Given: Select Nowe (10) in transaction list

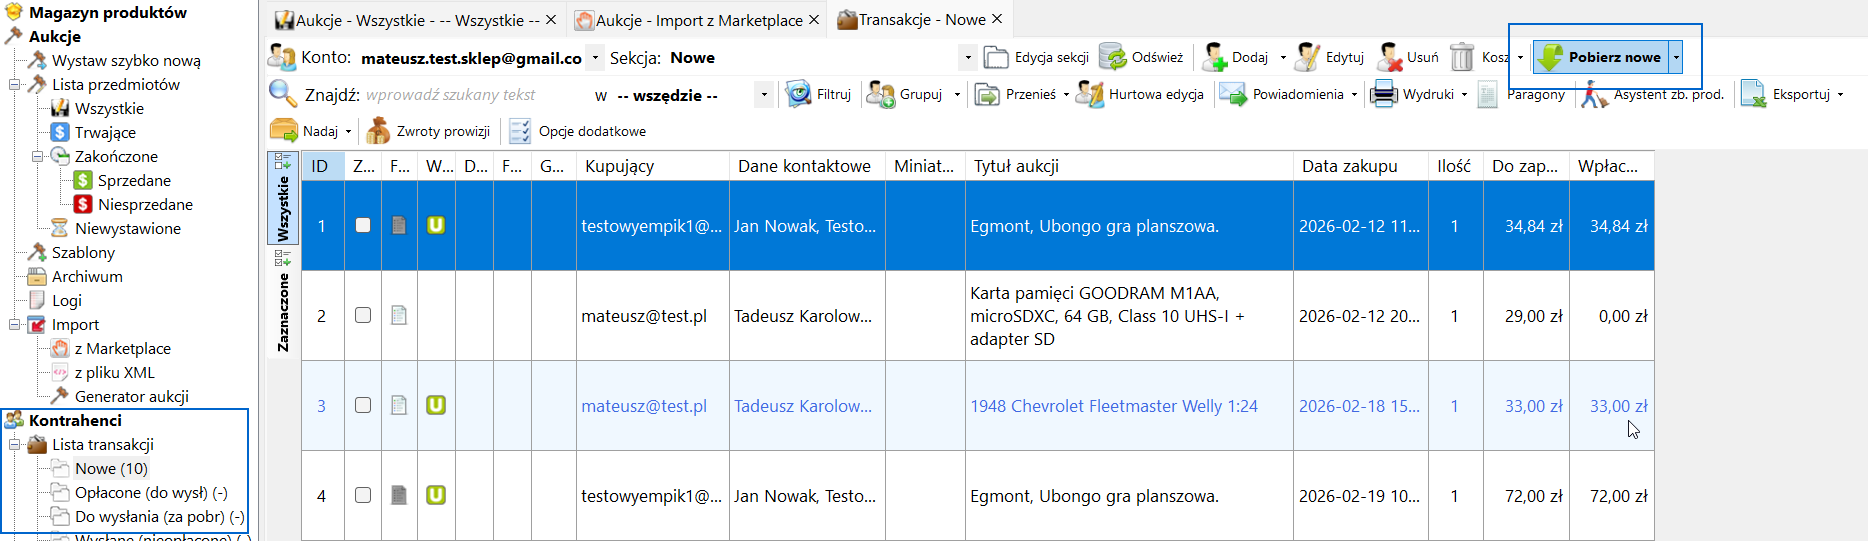Looking at the screenshot, I should pos(111,468).
